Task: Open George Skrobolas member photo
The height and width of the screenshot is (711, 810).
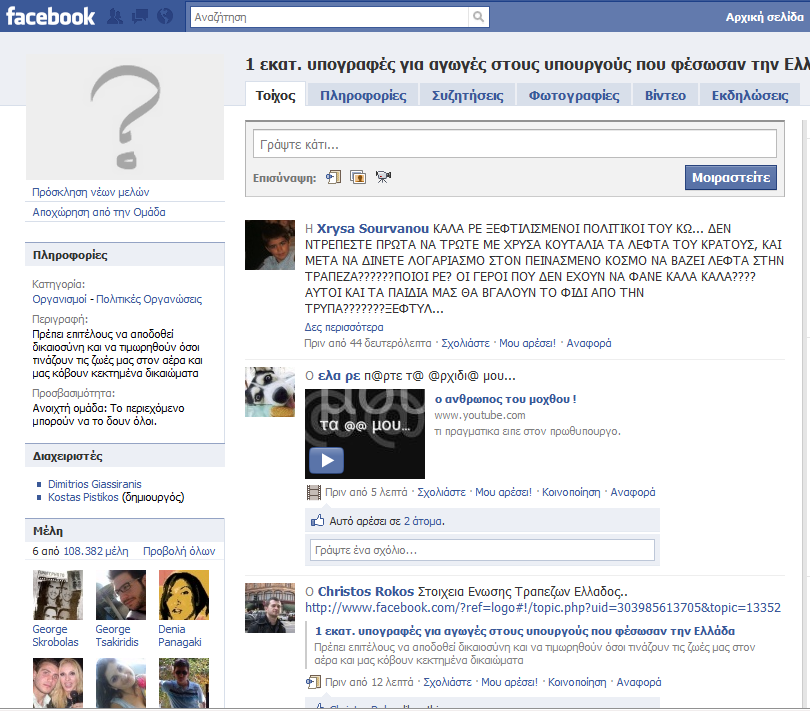Action: 58,595
